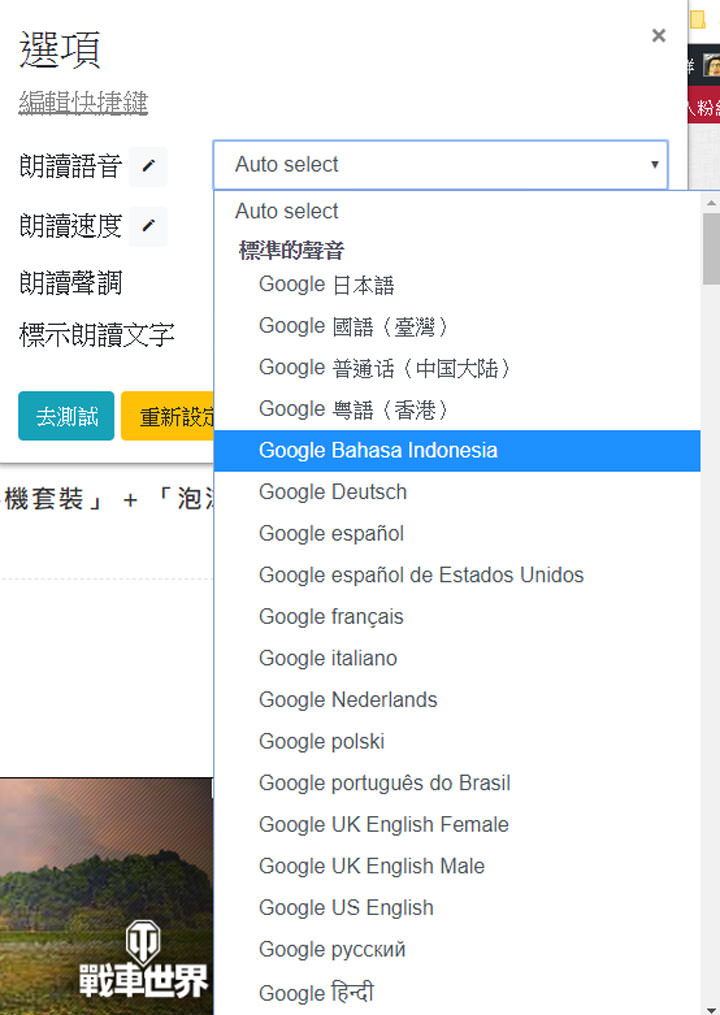Viewport: 720px width, 1015px height.
Task: Choose Google UK English Male voice
Action: (457, 866)
